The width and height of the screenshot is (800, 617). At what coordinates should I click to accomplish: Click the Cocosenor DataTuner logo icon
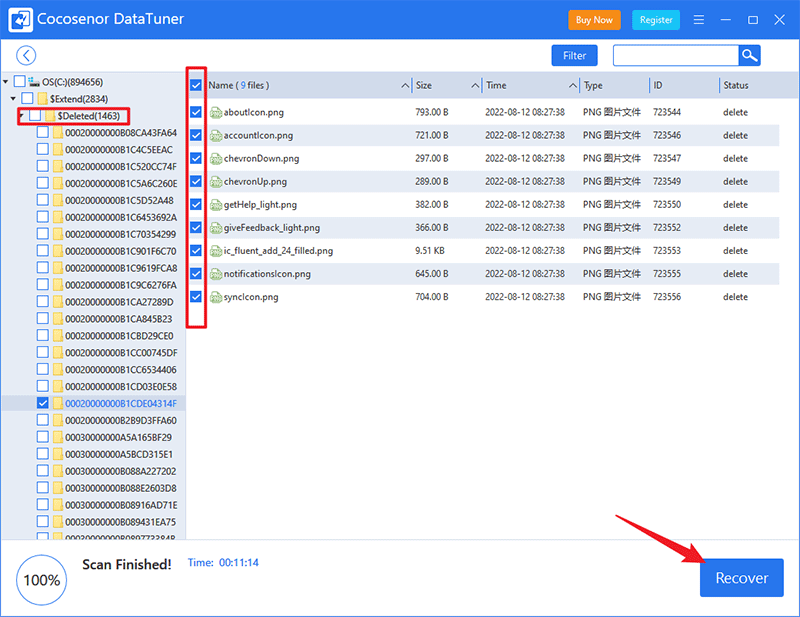[x=20, y=20]
